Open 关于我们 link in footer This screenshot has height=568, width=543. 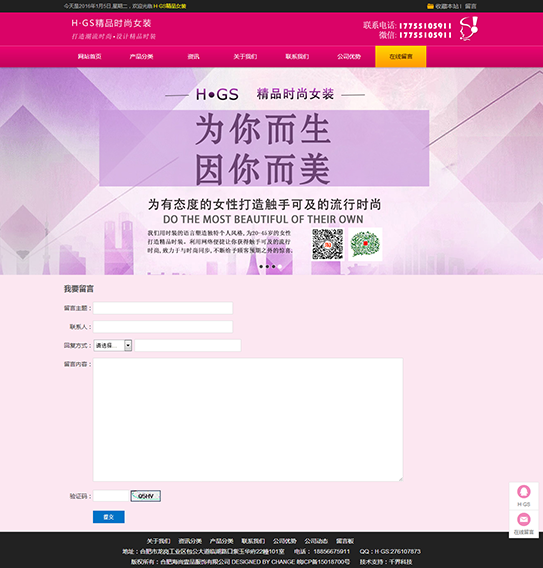pos(158,541)
